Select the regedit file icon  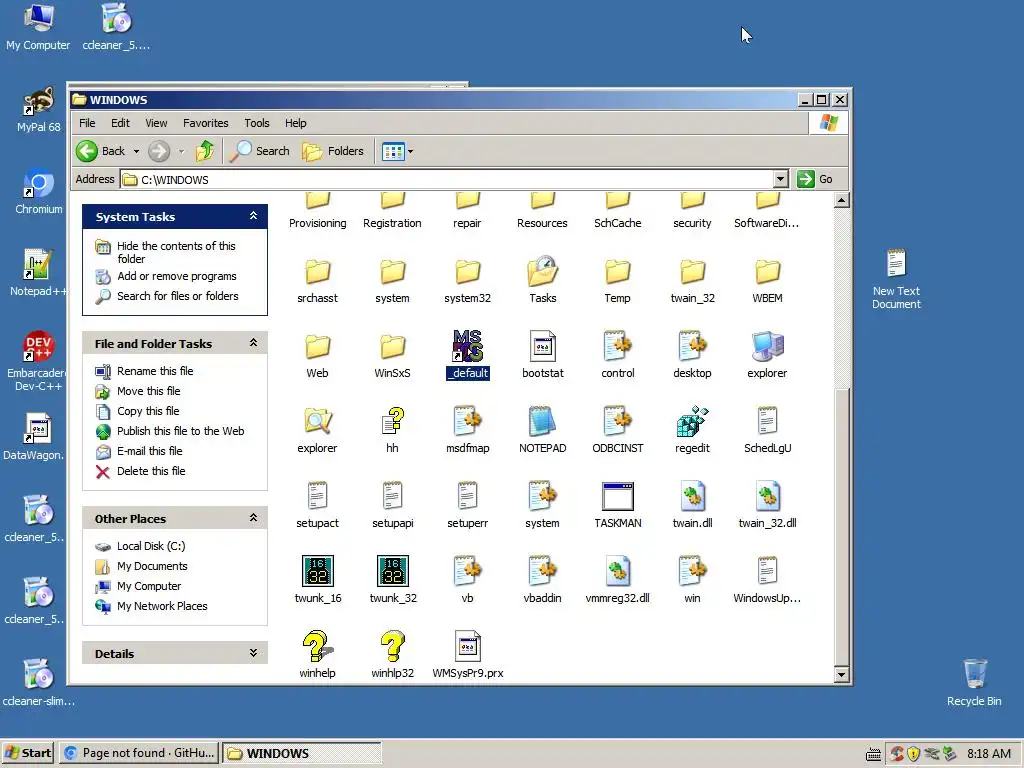(692, 421)
